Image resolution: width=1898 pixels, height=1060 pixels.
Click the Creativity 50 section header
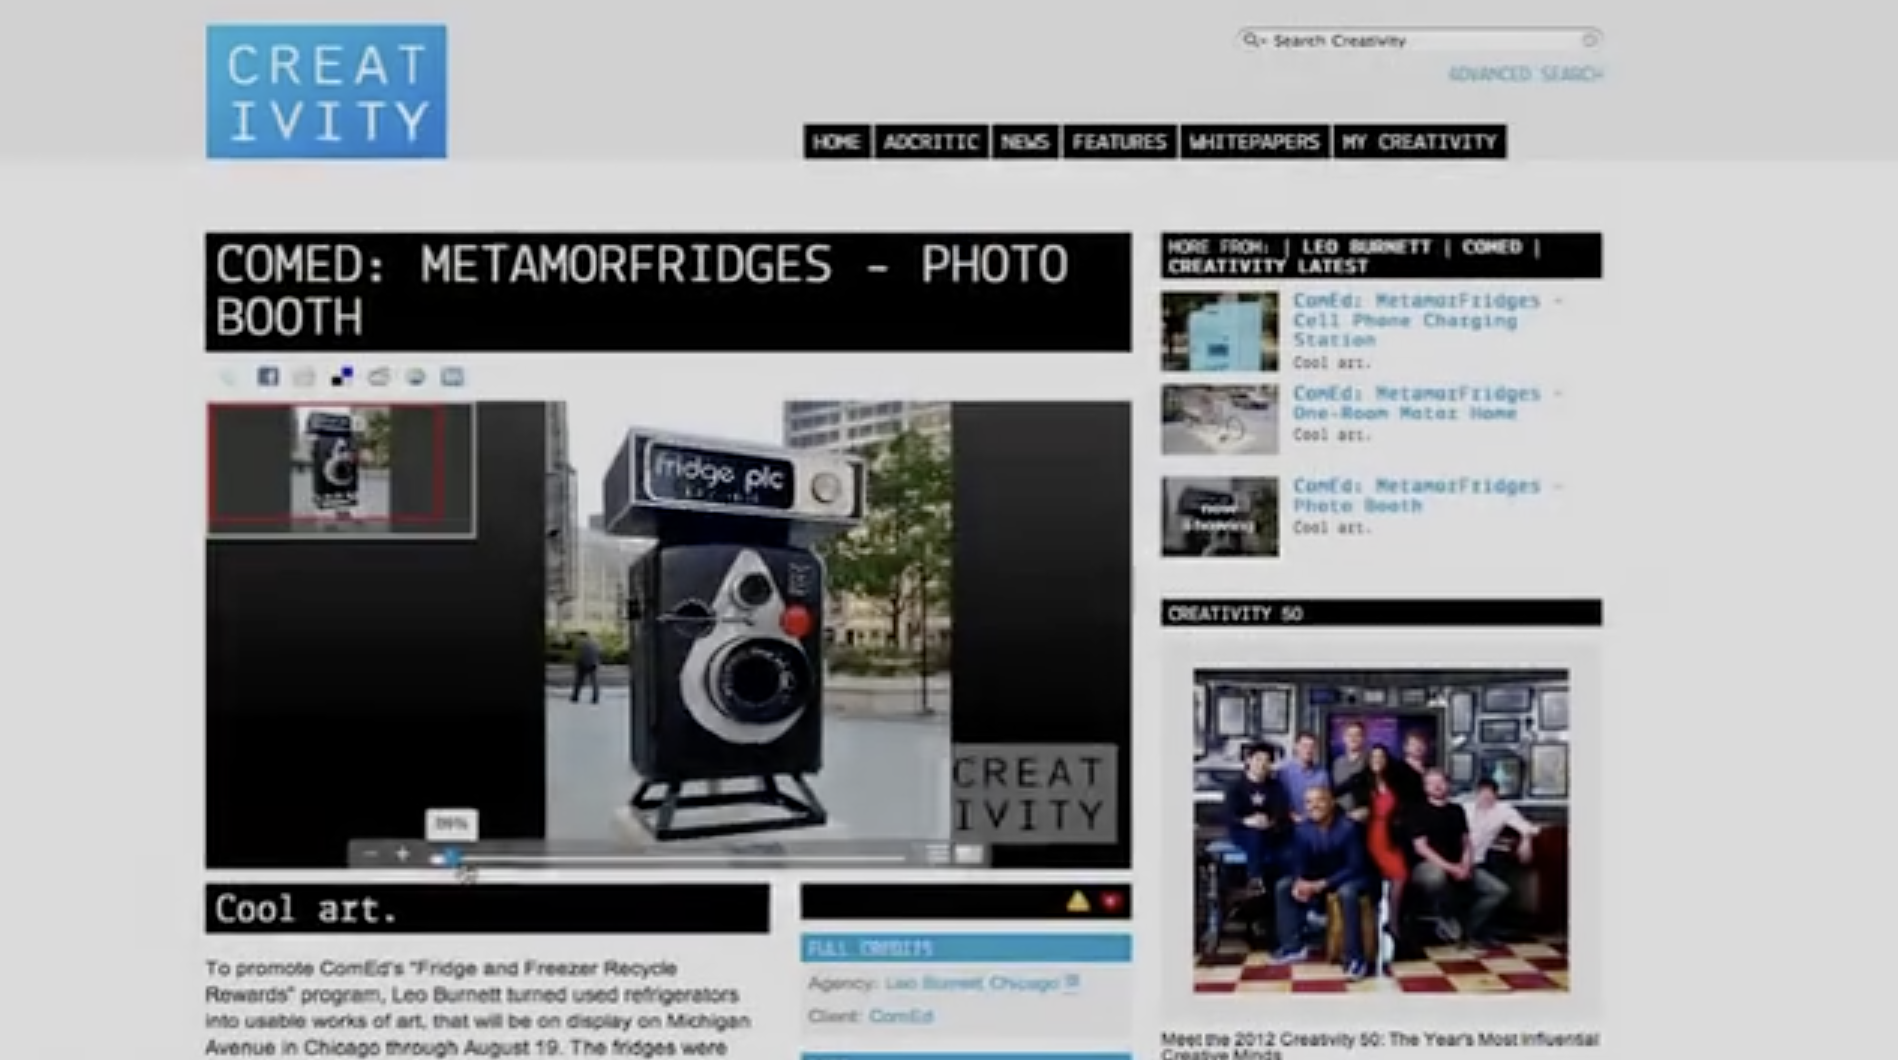(x=1381, y=613)
